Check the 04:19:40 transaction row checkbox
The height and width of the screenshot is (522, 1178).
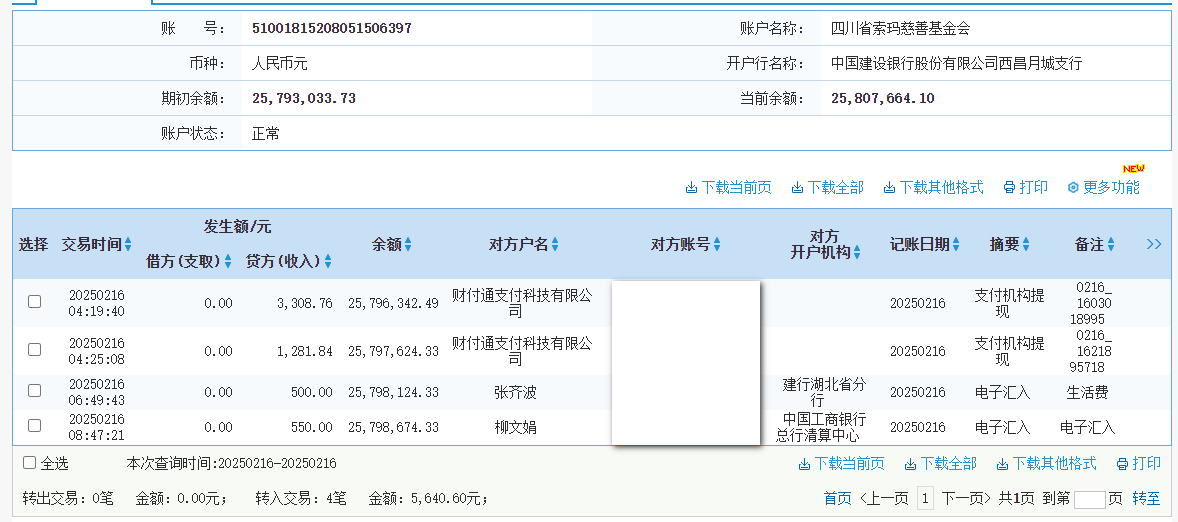(35, 301)
